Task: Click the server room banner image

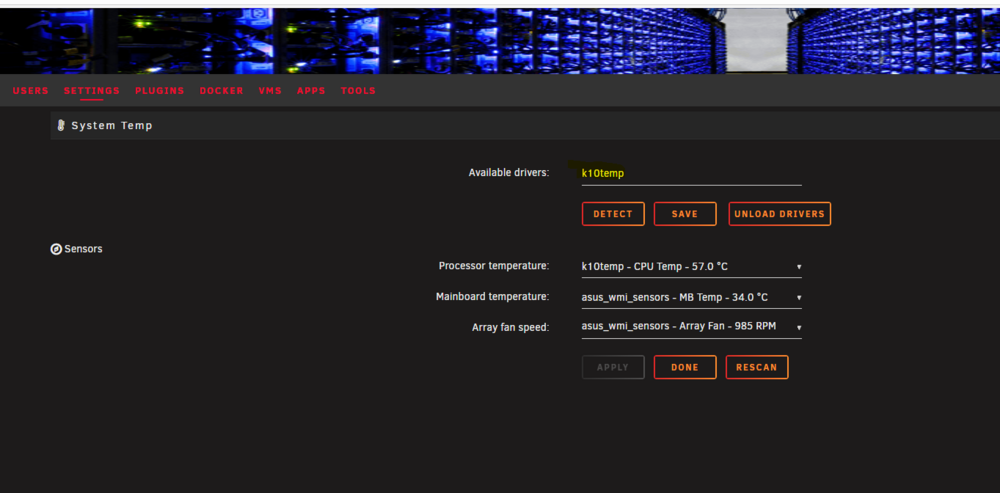Action: click(x=500, y=41)
